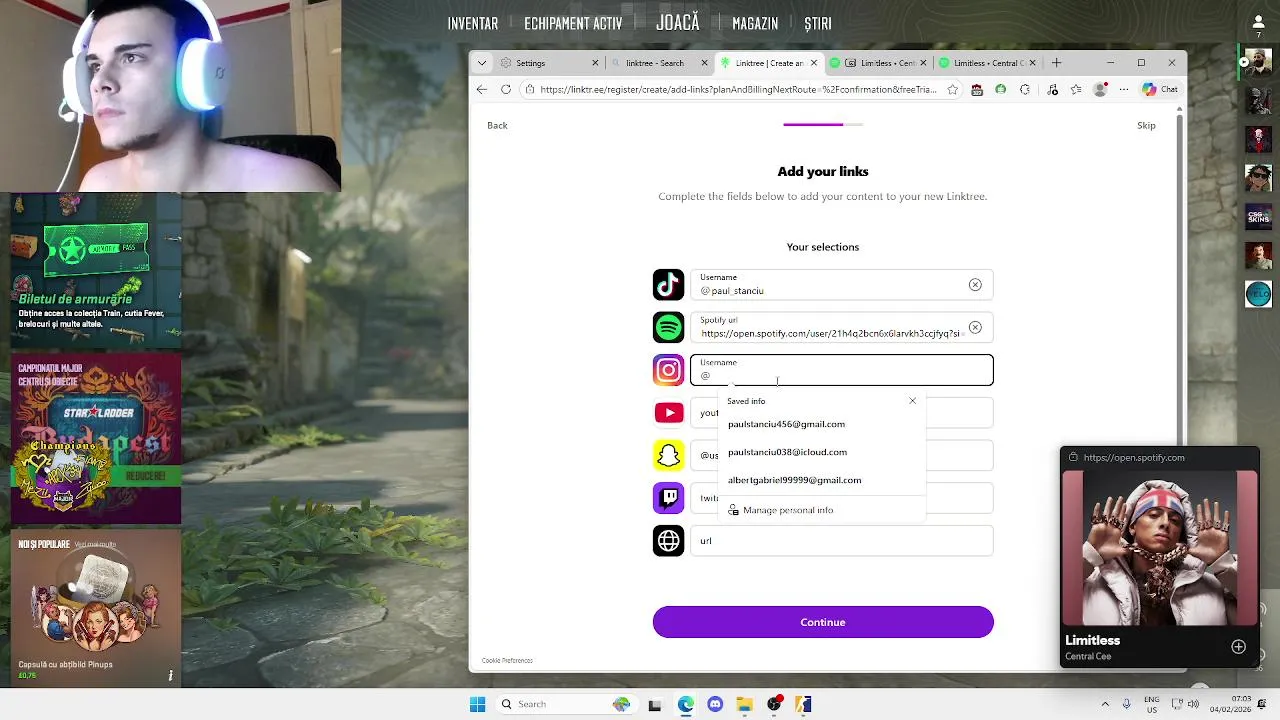Click the website url input field
The image size is (1280, 720).
click(842, 541)
